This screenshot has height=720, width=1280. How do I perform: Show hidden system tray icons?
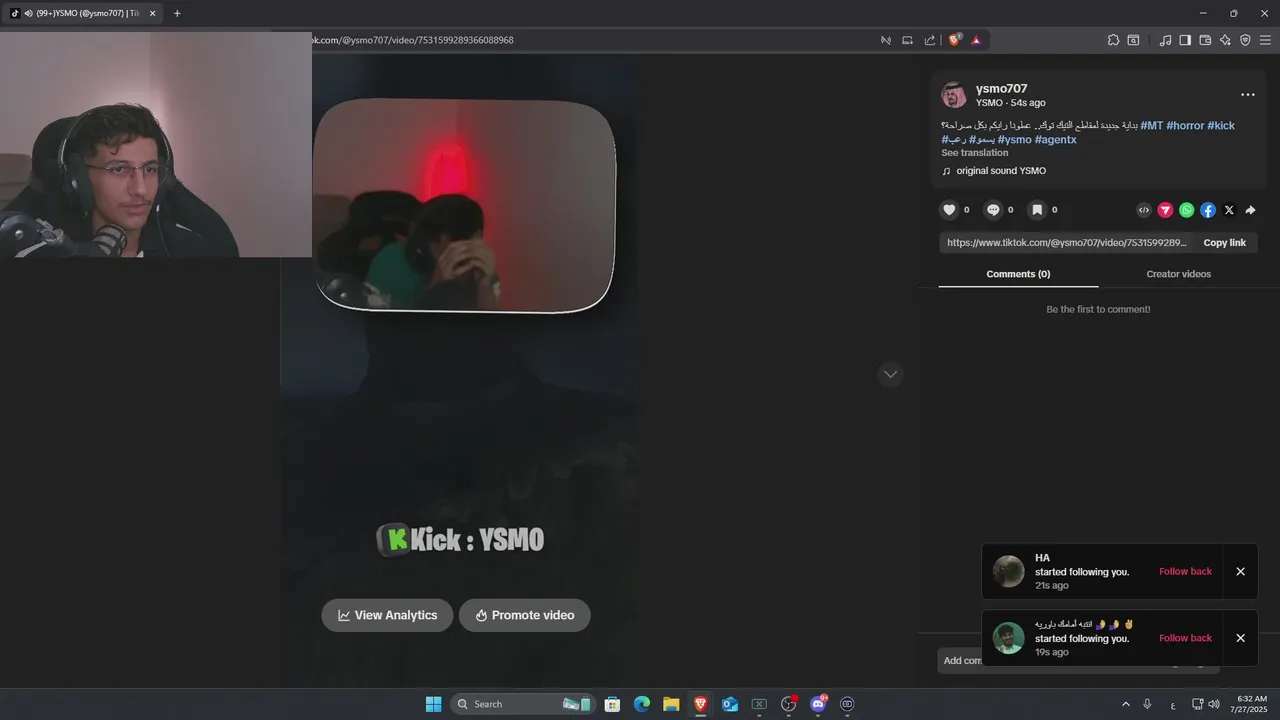coord(1125,704)
